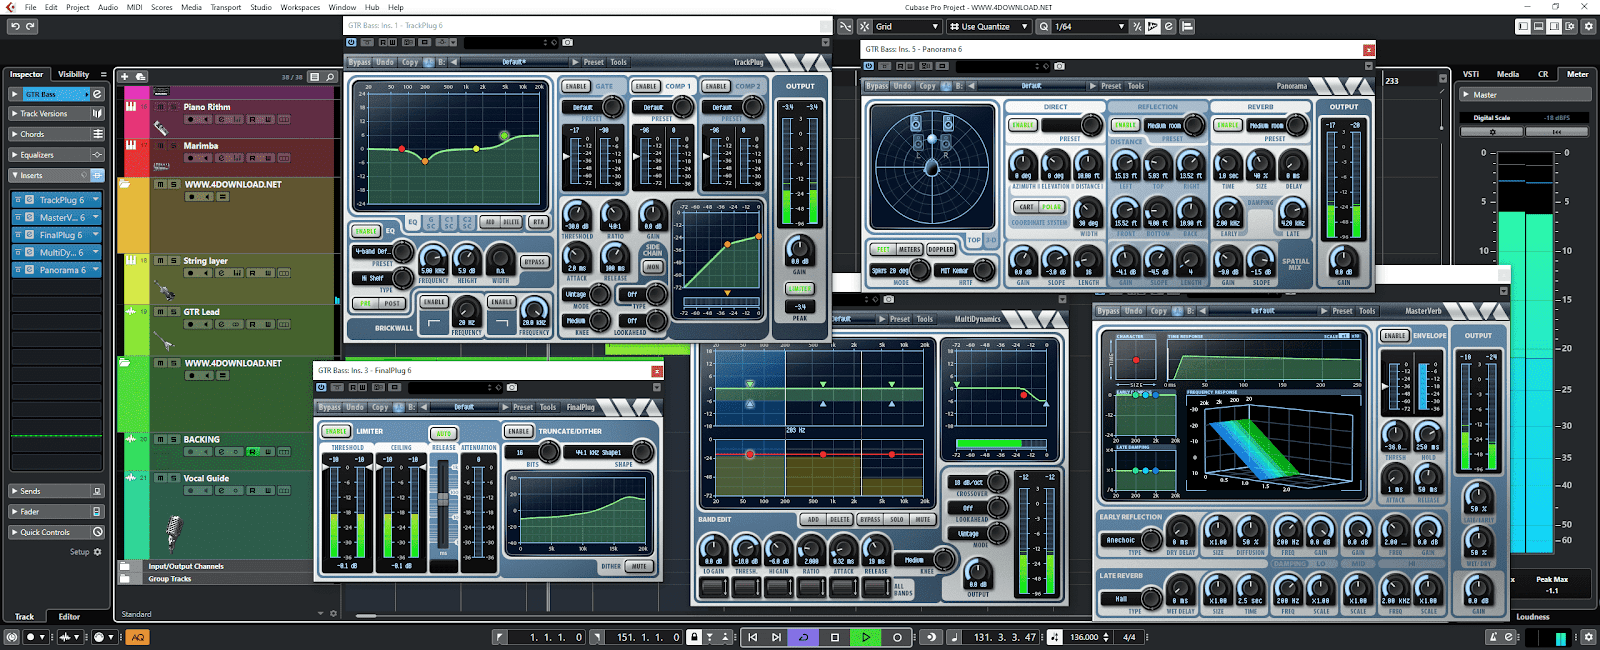The image size is (1600, 650).
Task: Toggle the Cycle loop button in the transport
Action: point(804,637)
